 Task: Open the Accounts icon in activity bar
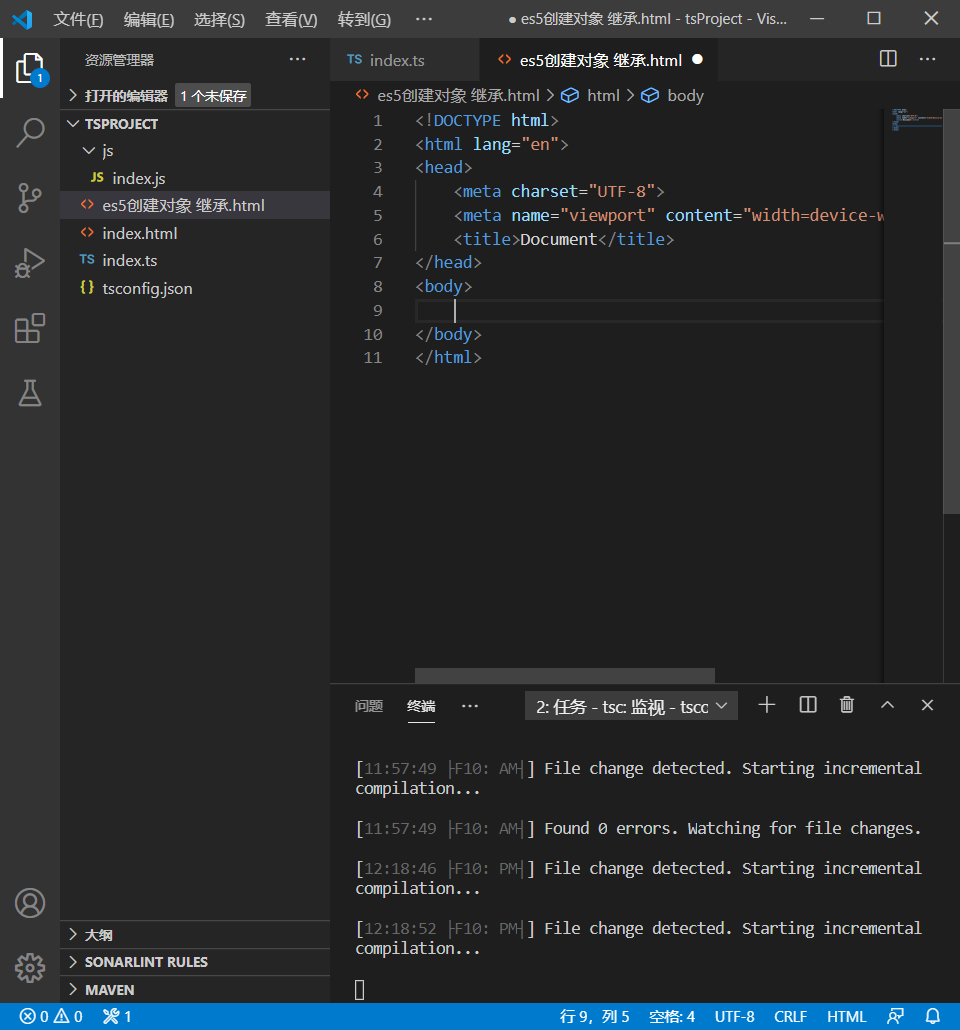[x=30, y=903]
